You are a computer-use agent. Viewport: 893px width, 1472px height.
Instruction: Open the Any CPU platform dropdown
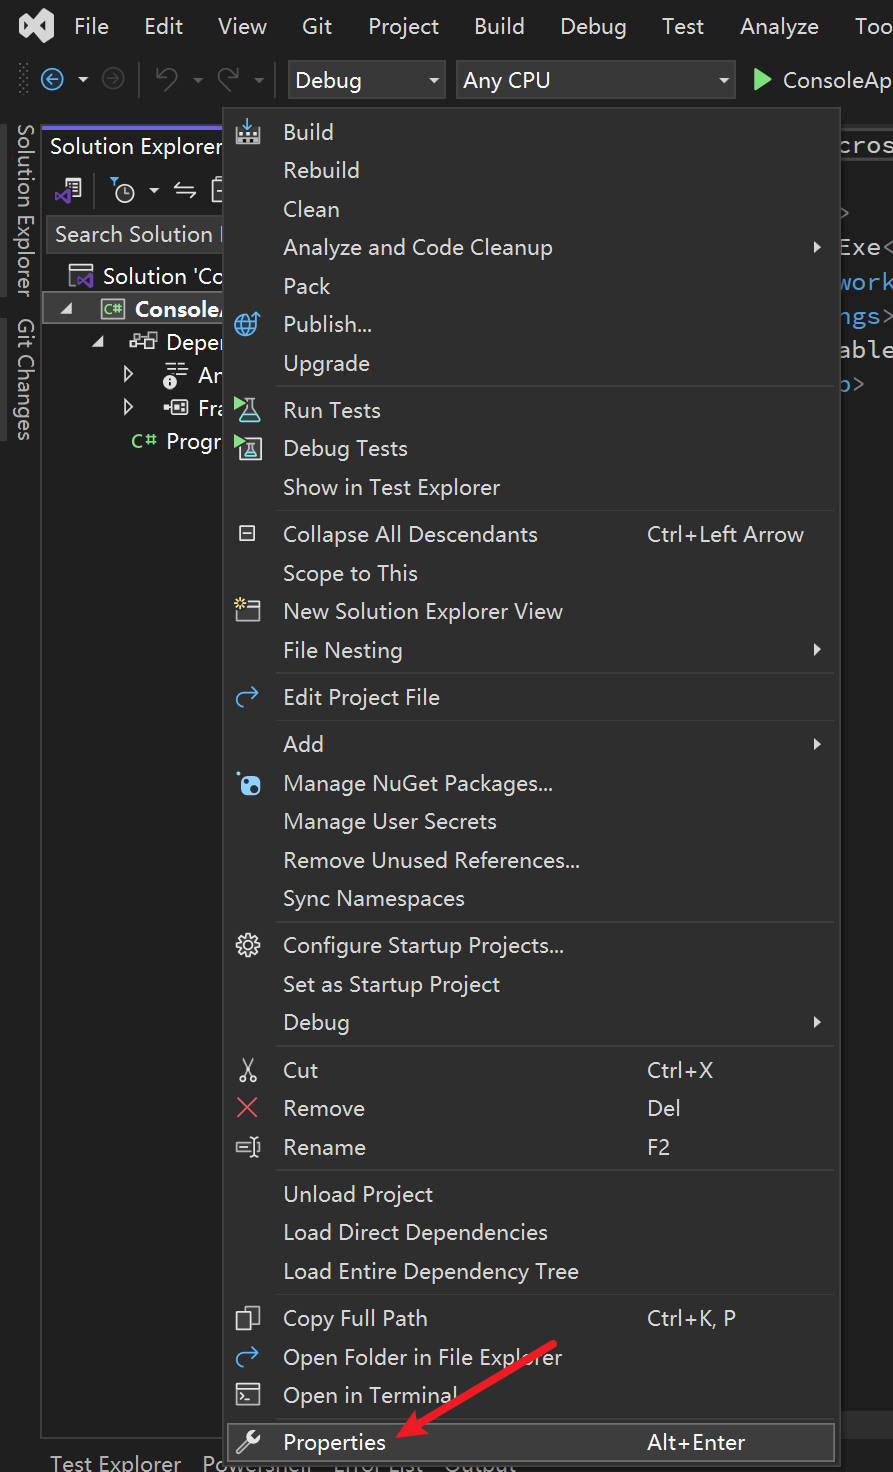596,80
